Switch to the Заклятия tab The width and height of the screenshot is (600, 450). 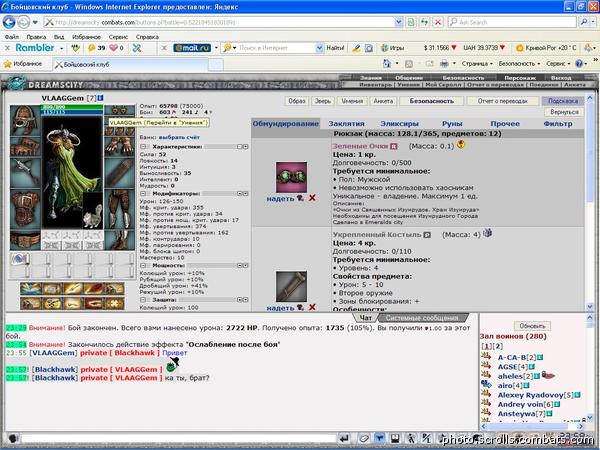(346, 124)
